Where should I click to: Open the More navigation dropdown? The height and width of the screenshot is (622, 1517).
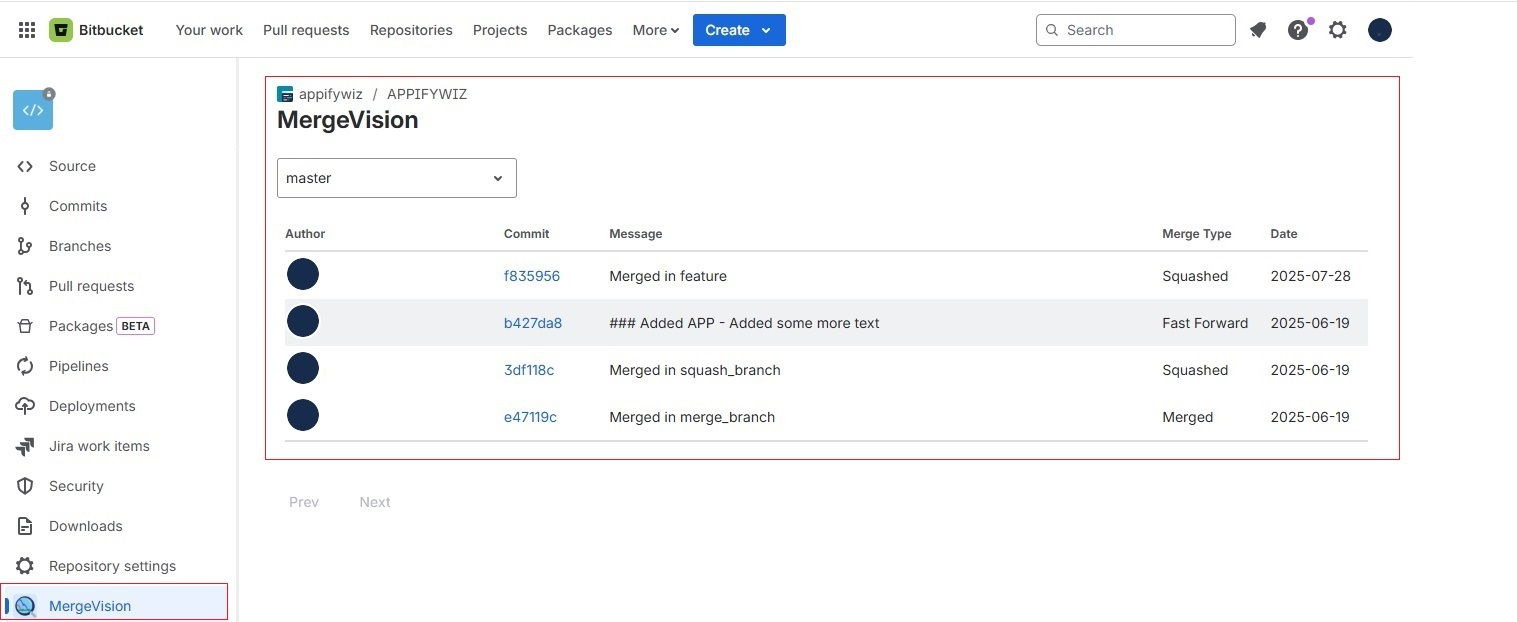[654, 30]
